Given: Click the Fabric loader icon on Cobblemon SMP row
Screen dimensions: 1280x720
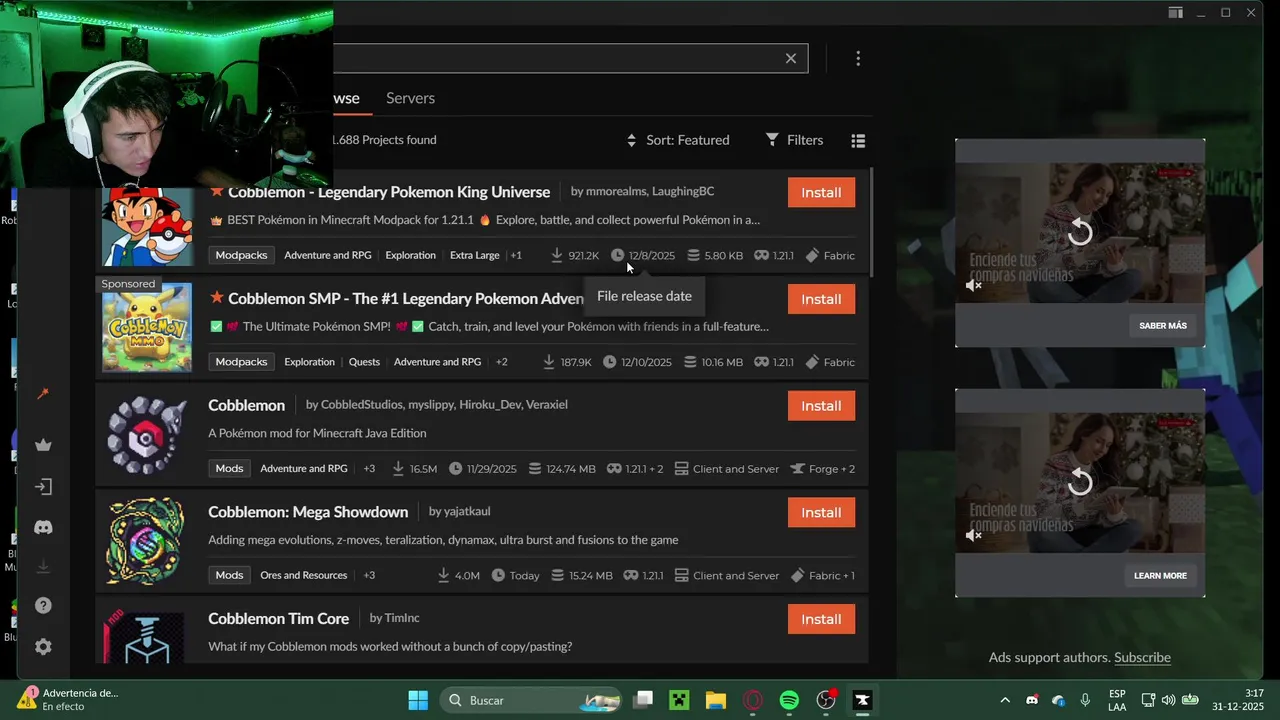Looking at the screenshot, I should tap(812, 362).
